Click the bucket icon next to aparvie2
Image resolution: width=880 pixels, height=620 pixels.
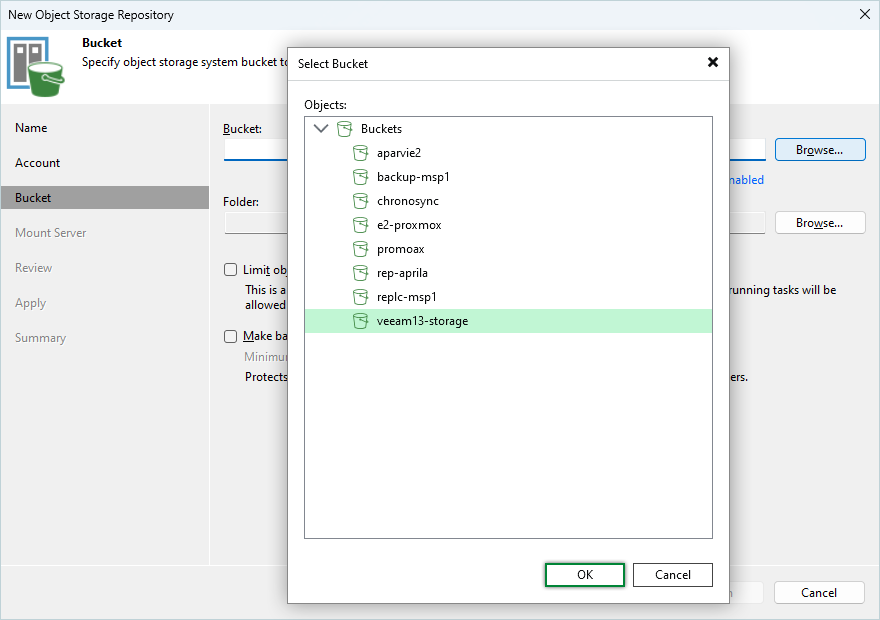point(361,153)
